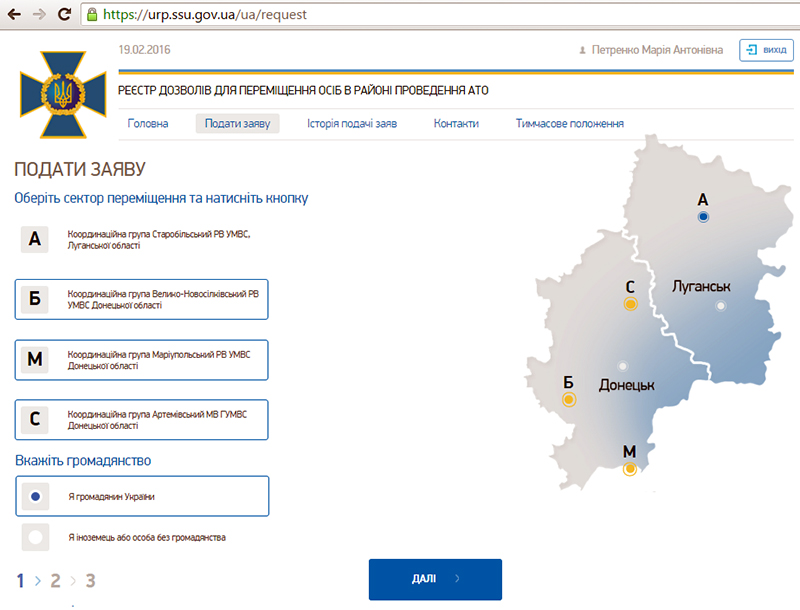Click the Оберіть сектор переміщення instruction text
This screenshot has width=800, height=610.
161,198
